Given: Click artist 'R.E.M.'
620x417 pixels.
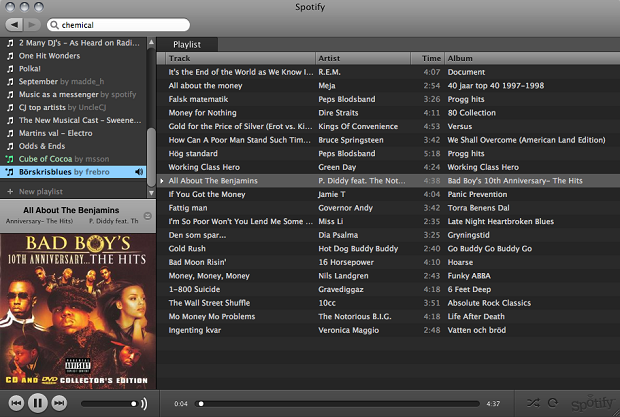Looking at the screenshot, I should coord(329,72).
